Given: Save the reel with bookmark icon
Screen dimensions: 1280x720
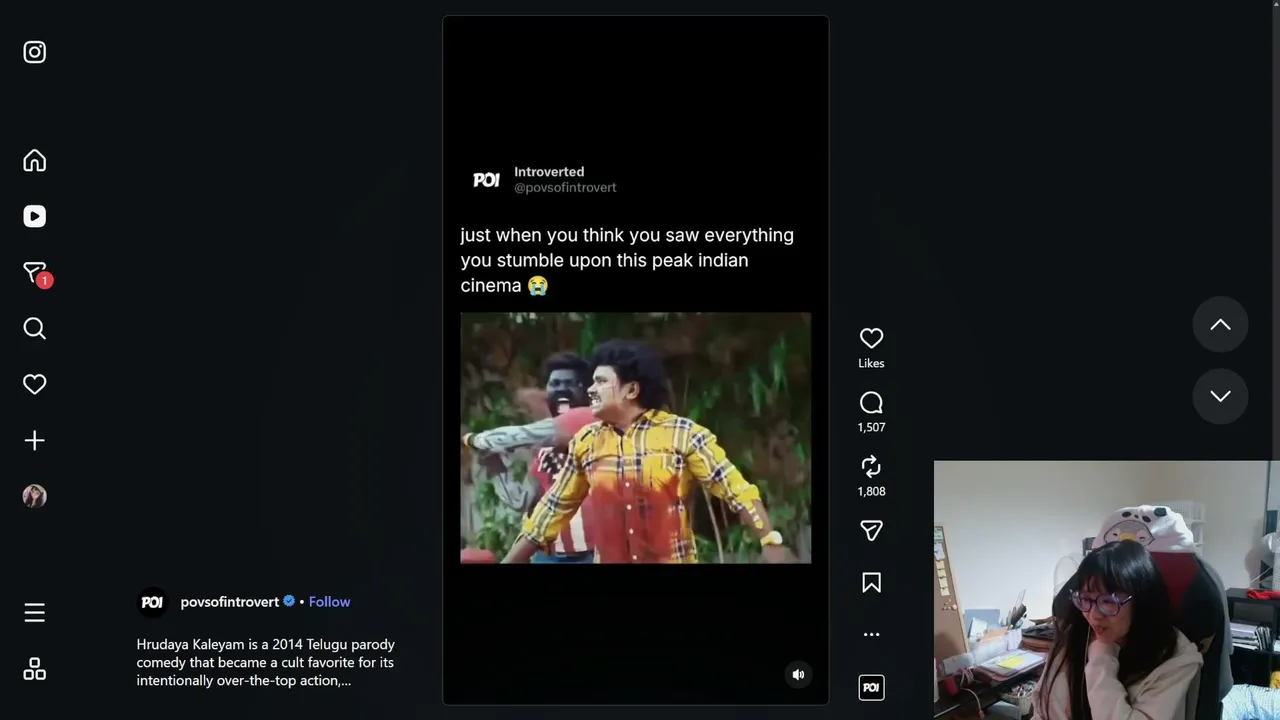Looking at the screenshot, I should point(871,582).
